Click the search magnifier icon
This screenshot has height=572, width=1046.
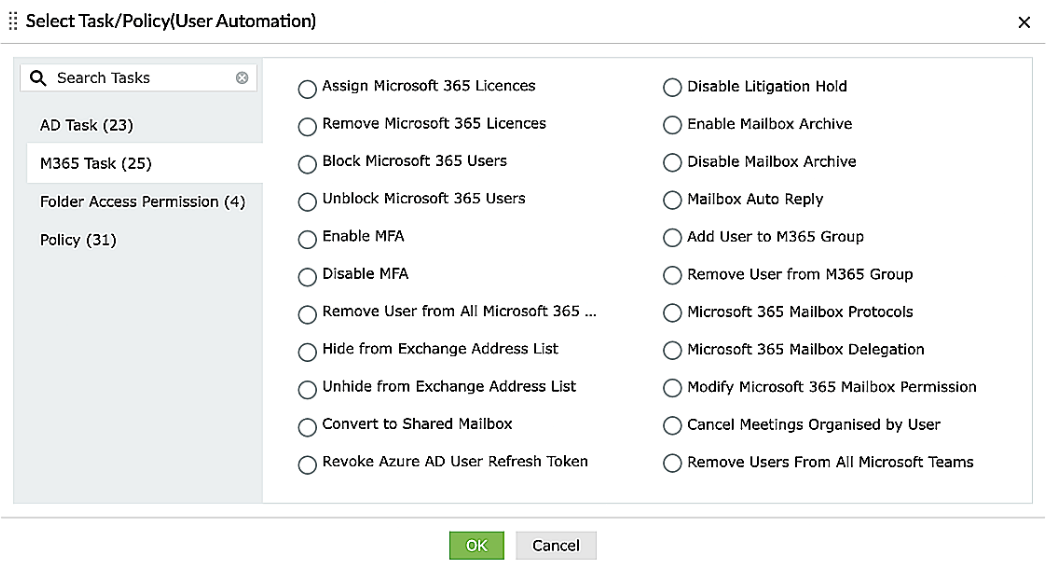click(38, 78)
